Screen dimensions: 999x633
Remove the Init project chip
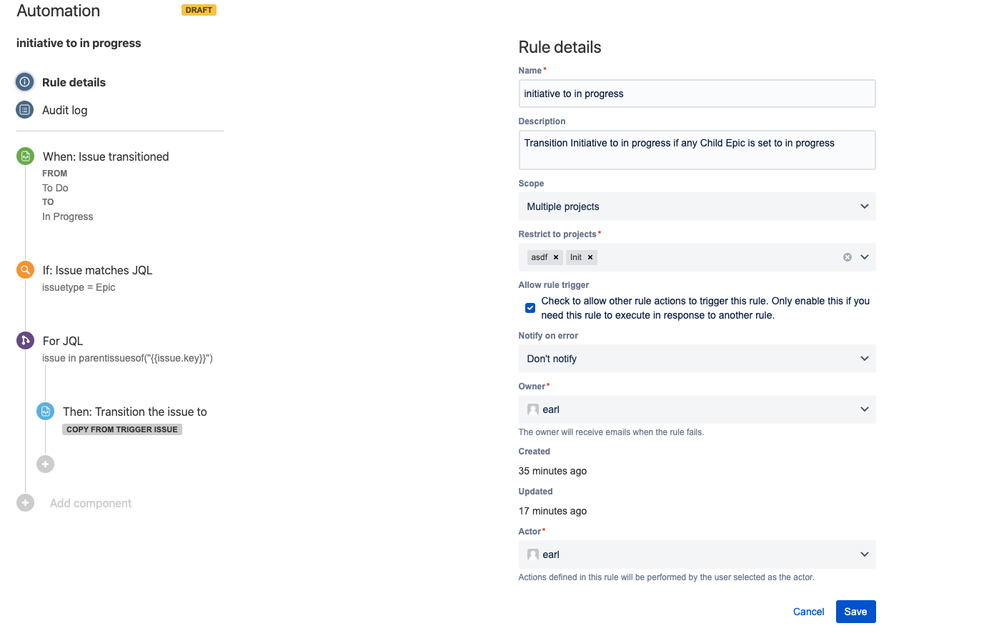(590, 257)
